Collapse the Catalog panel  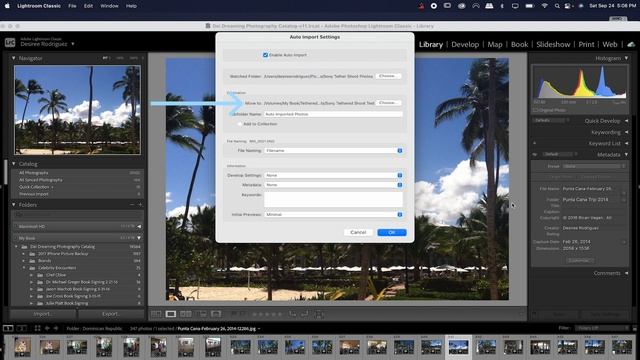pyautogui.click(x=13, y=164)
